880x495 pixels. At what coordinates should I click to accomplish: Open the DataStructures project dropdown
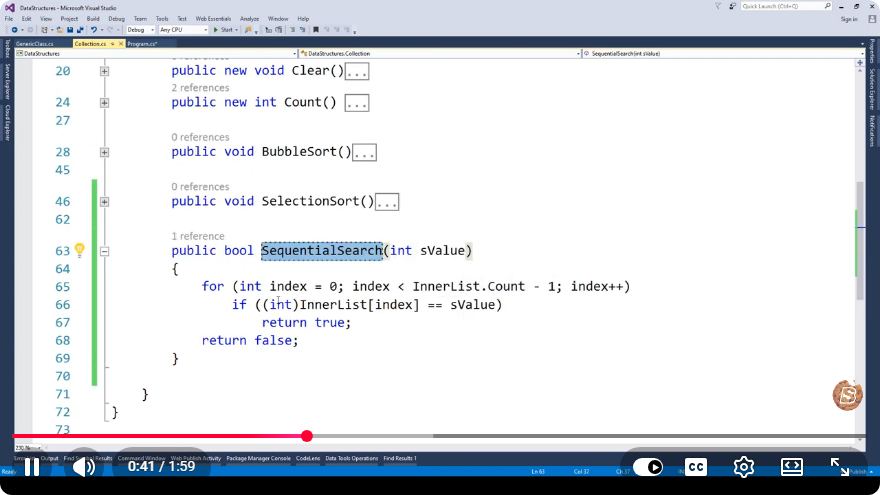click(x=156, y=53)
